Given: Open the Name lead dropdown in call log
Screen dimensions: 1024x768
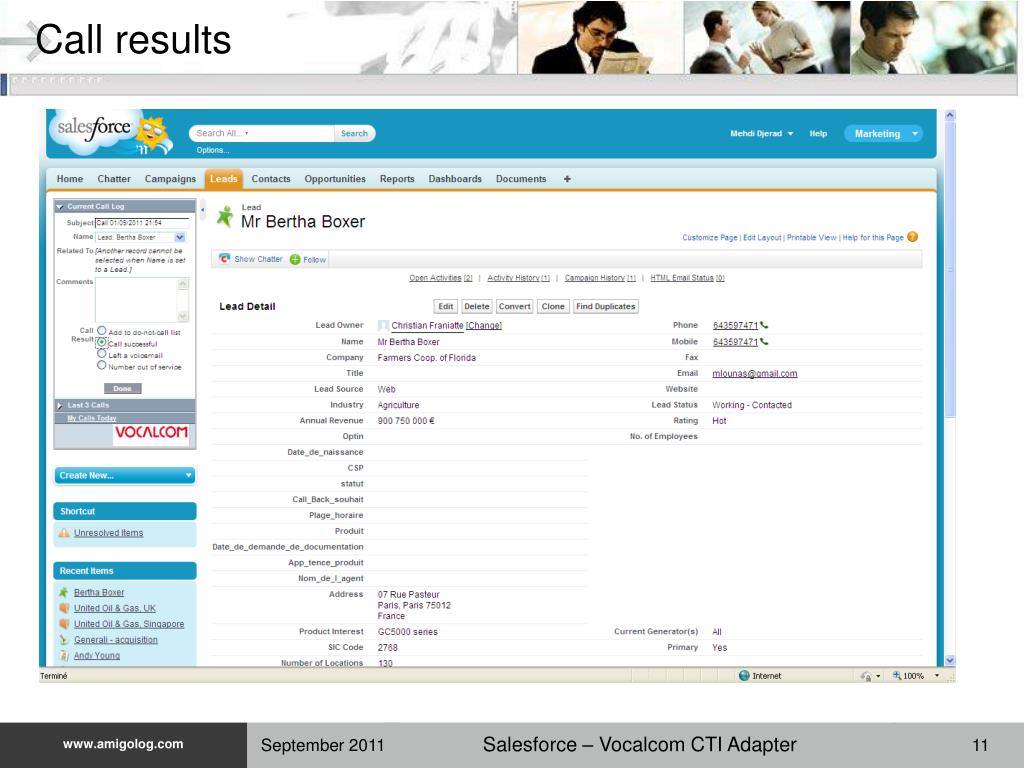Looking at the screenshot, I should pos(180,237).
